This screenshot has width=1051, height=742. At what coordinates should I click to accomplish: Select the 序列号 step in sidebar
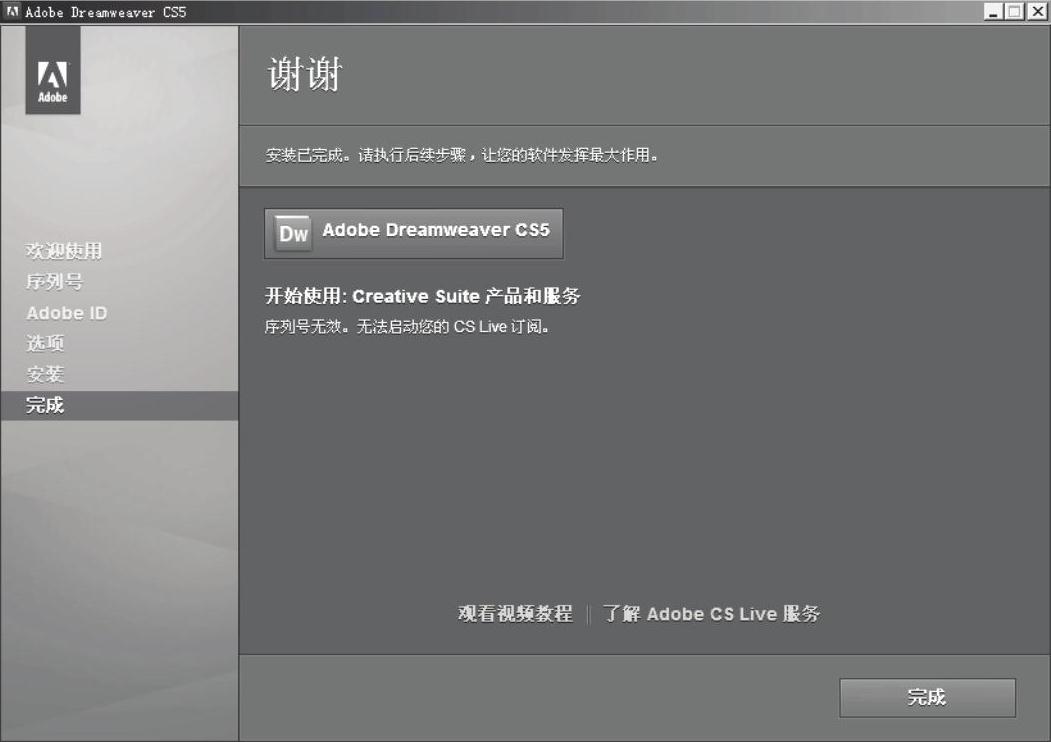point(54,282)
